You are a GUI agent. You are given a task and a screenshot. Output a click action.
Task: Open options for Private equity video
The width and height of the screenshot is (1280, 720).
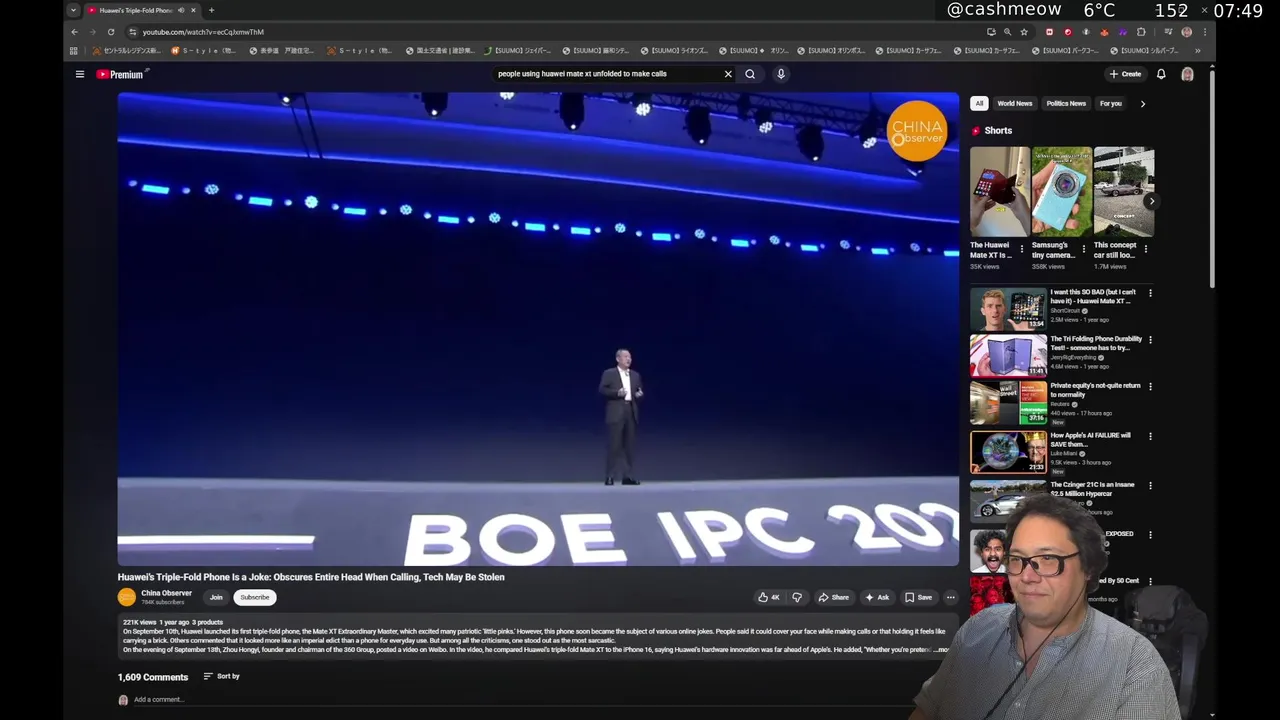point(1150,387)
